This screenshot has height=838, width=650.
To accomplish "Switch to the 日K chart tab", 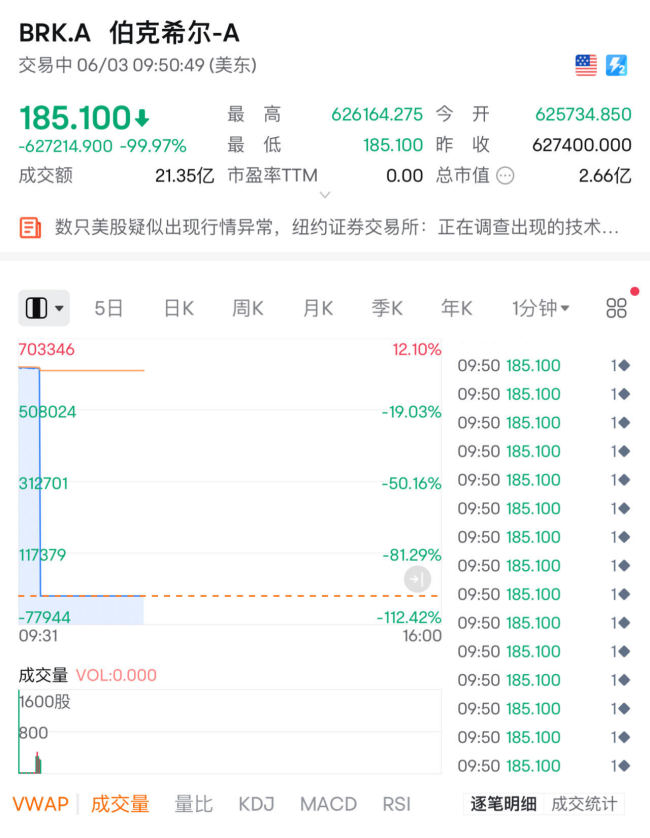I will tap(179, 308).
